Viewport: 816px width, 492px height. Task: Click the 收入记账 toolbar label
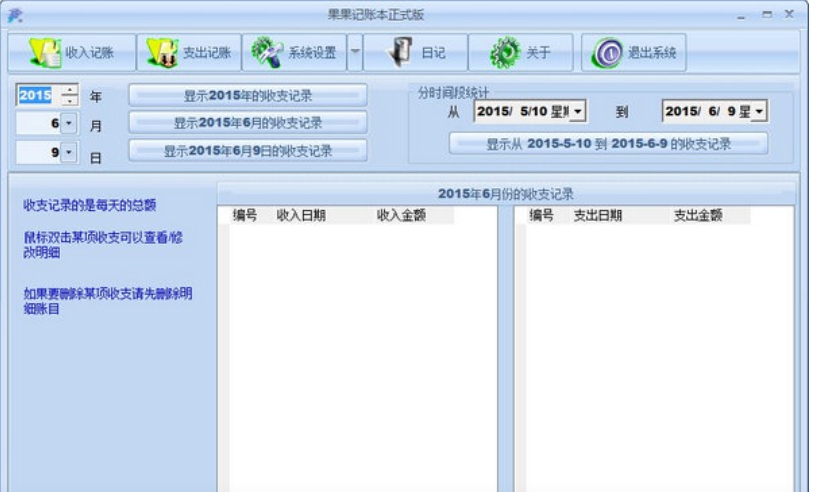point(90,53)
